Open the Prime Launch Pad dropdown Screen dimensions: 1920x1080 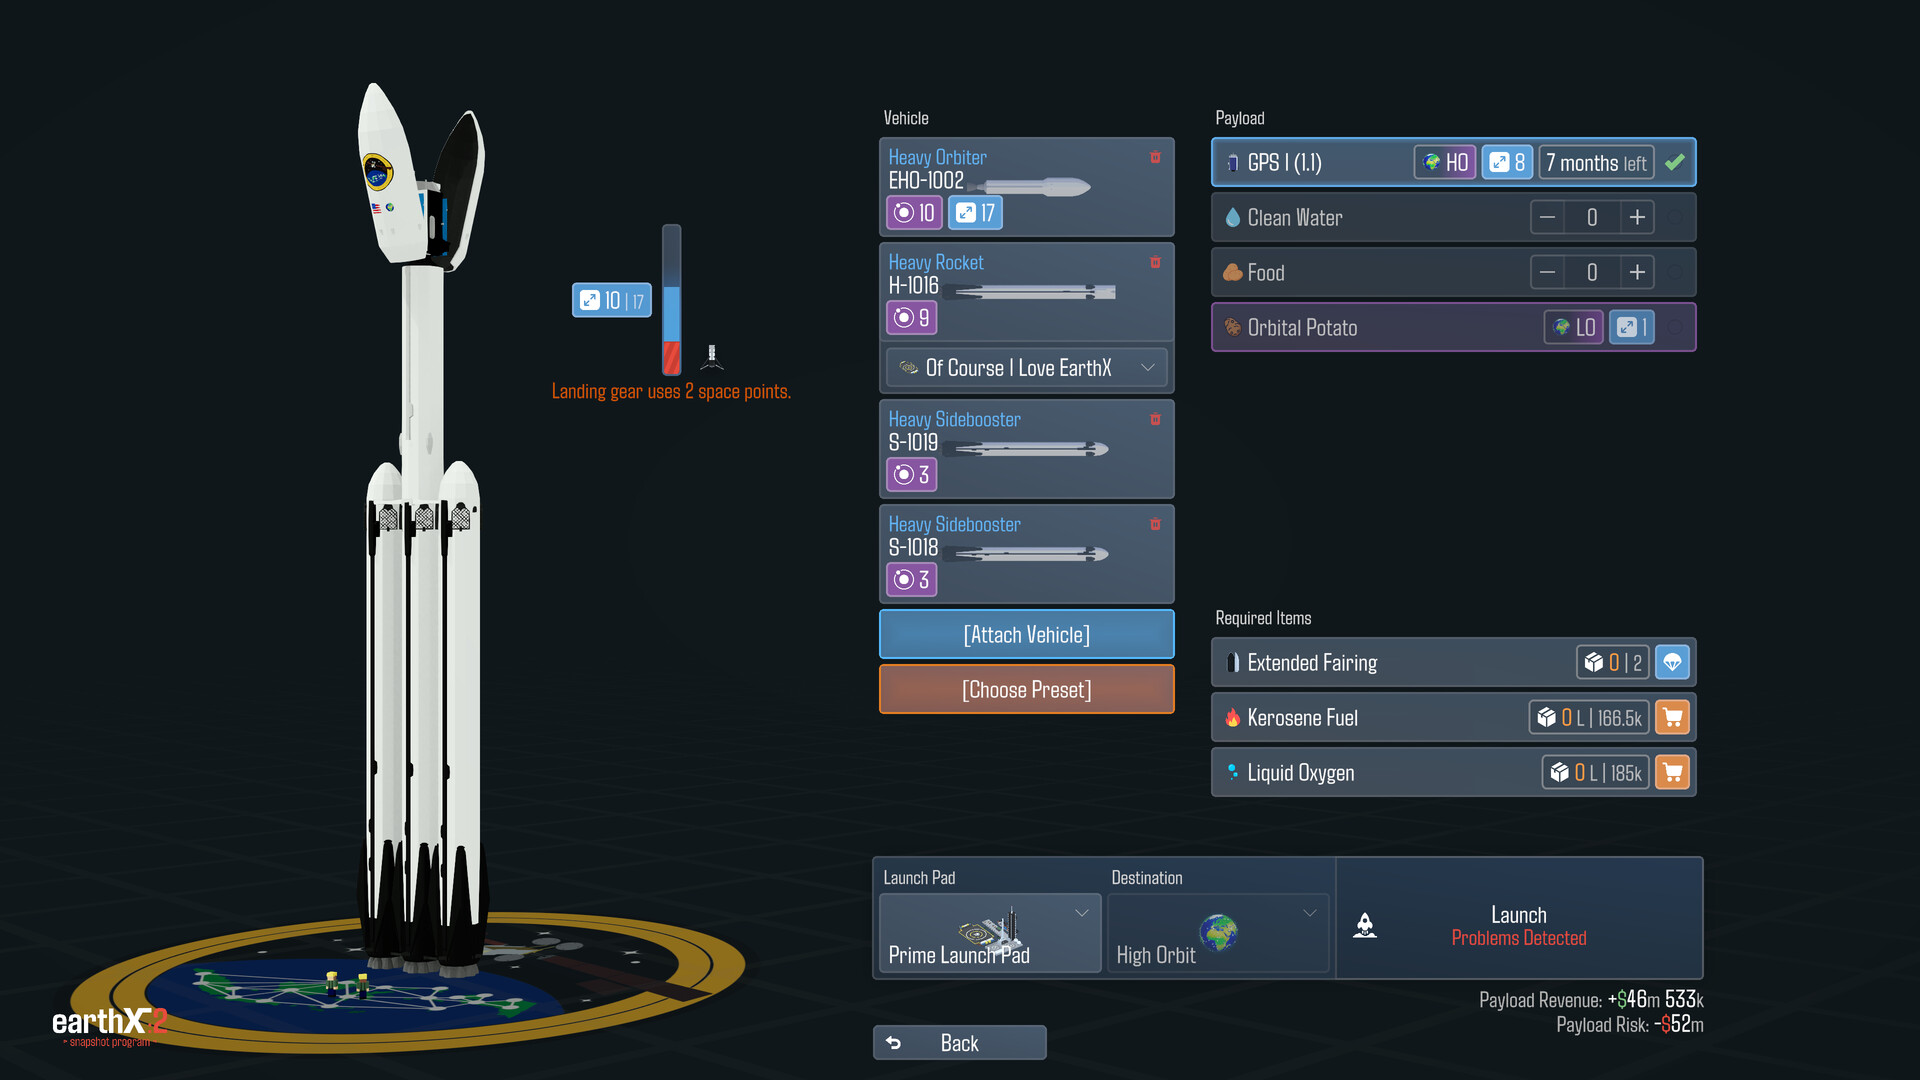pyautogui.click(x=990, y=933)
